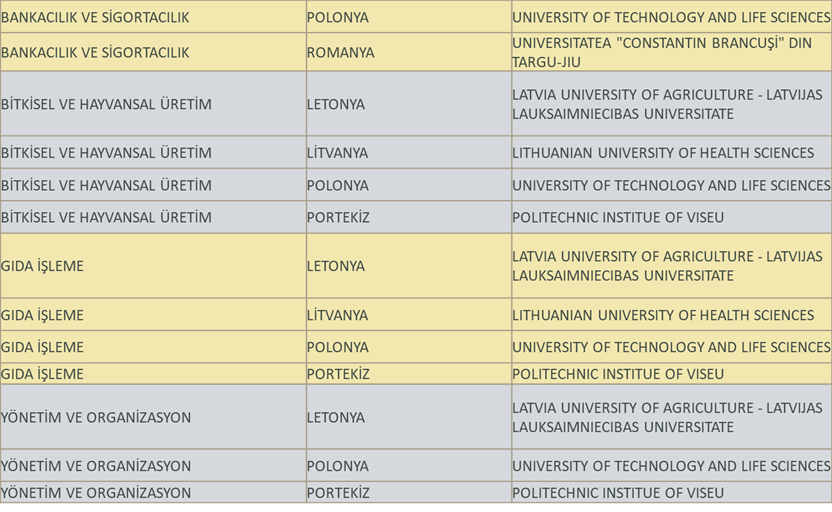Image resolution: width=832 pixels, height=512 pixels.
Task: Select PORTEKİZ in the Bitkisel ve Hayvansal Üretim row
Action: coord(338,217)
